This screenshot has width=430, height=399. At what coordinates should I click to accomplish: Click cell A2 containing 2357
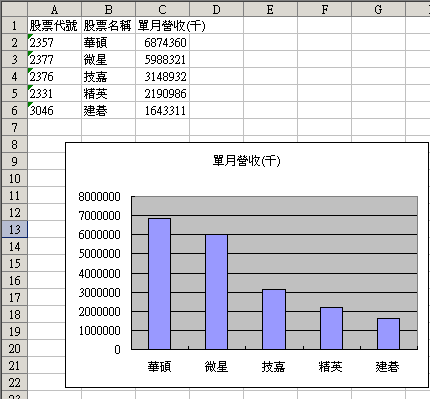coord(54,42)
